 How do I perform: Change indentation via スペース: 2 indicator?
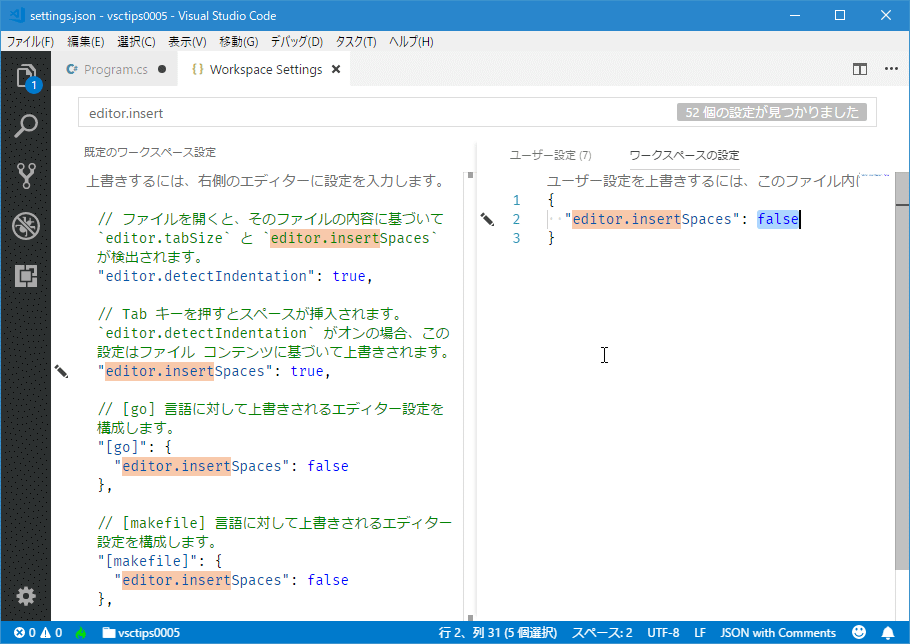pos(602,633)
